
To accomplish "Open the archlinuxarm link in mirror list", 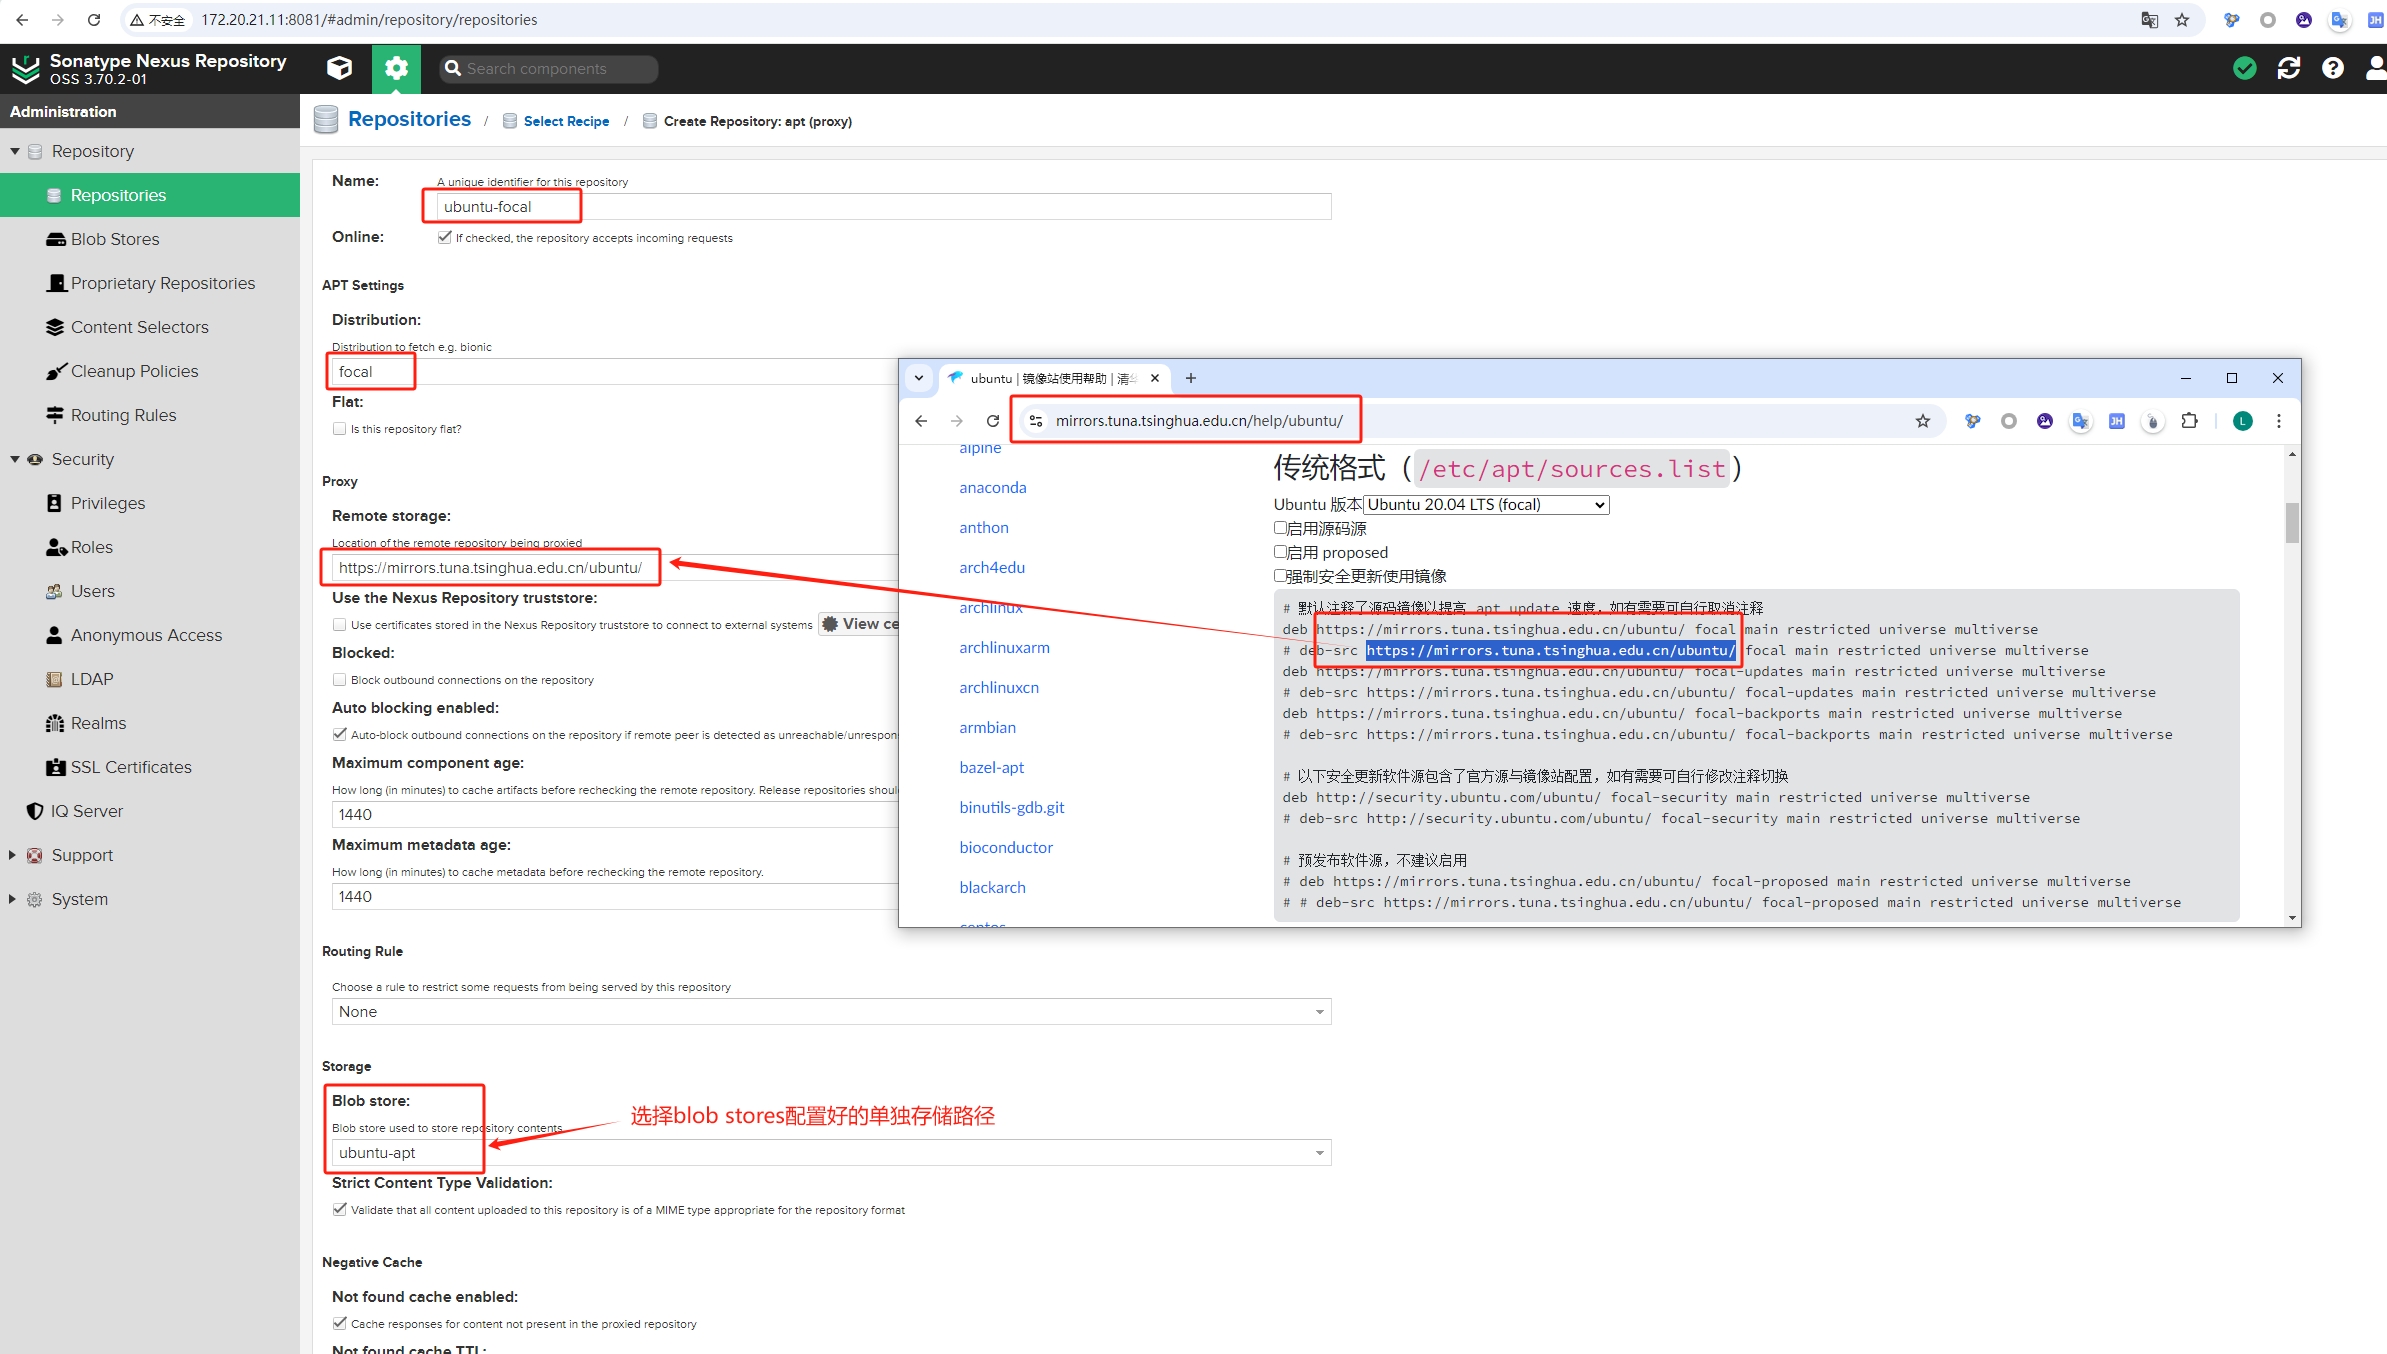I will pyautogui.click(x=1004, y=648).
